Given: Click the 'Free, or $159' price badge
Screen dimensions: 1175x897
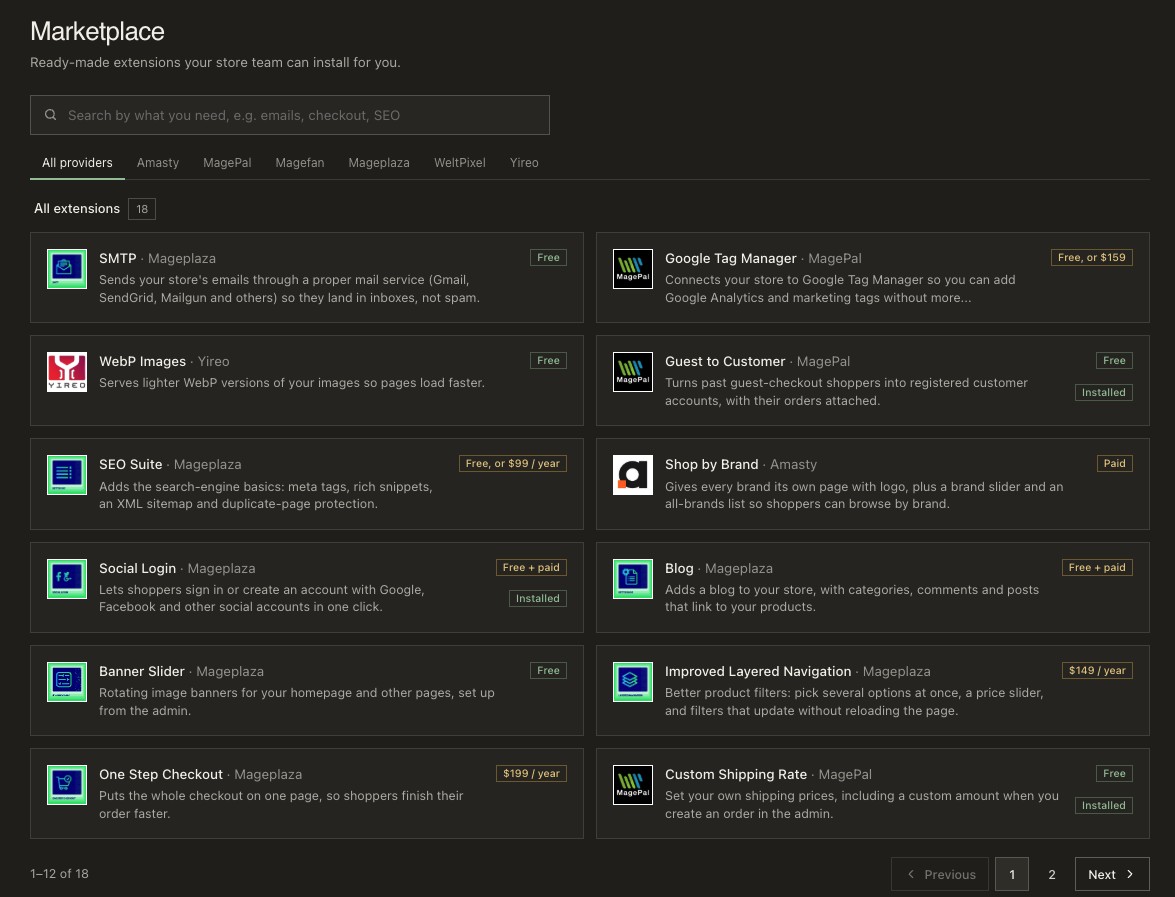Looking at the screenshot, I should click(1092, 257).
